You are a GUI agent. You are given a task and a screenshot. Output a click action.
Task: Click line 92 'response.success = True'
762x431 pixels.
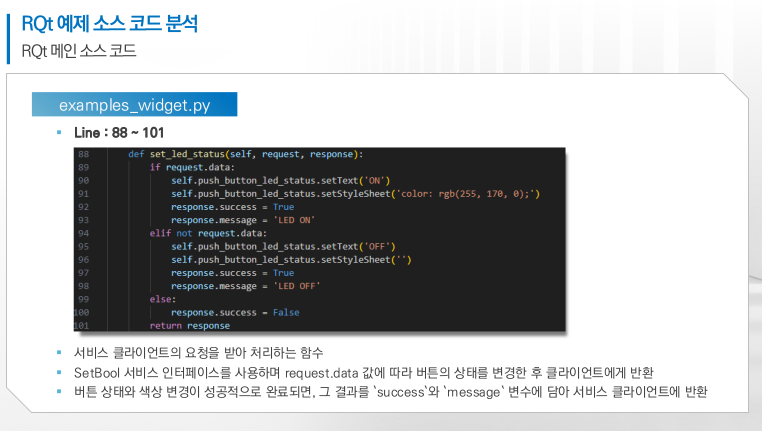coord(232,207)
